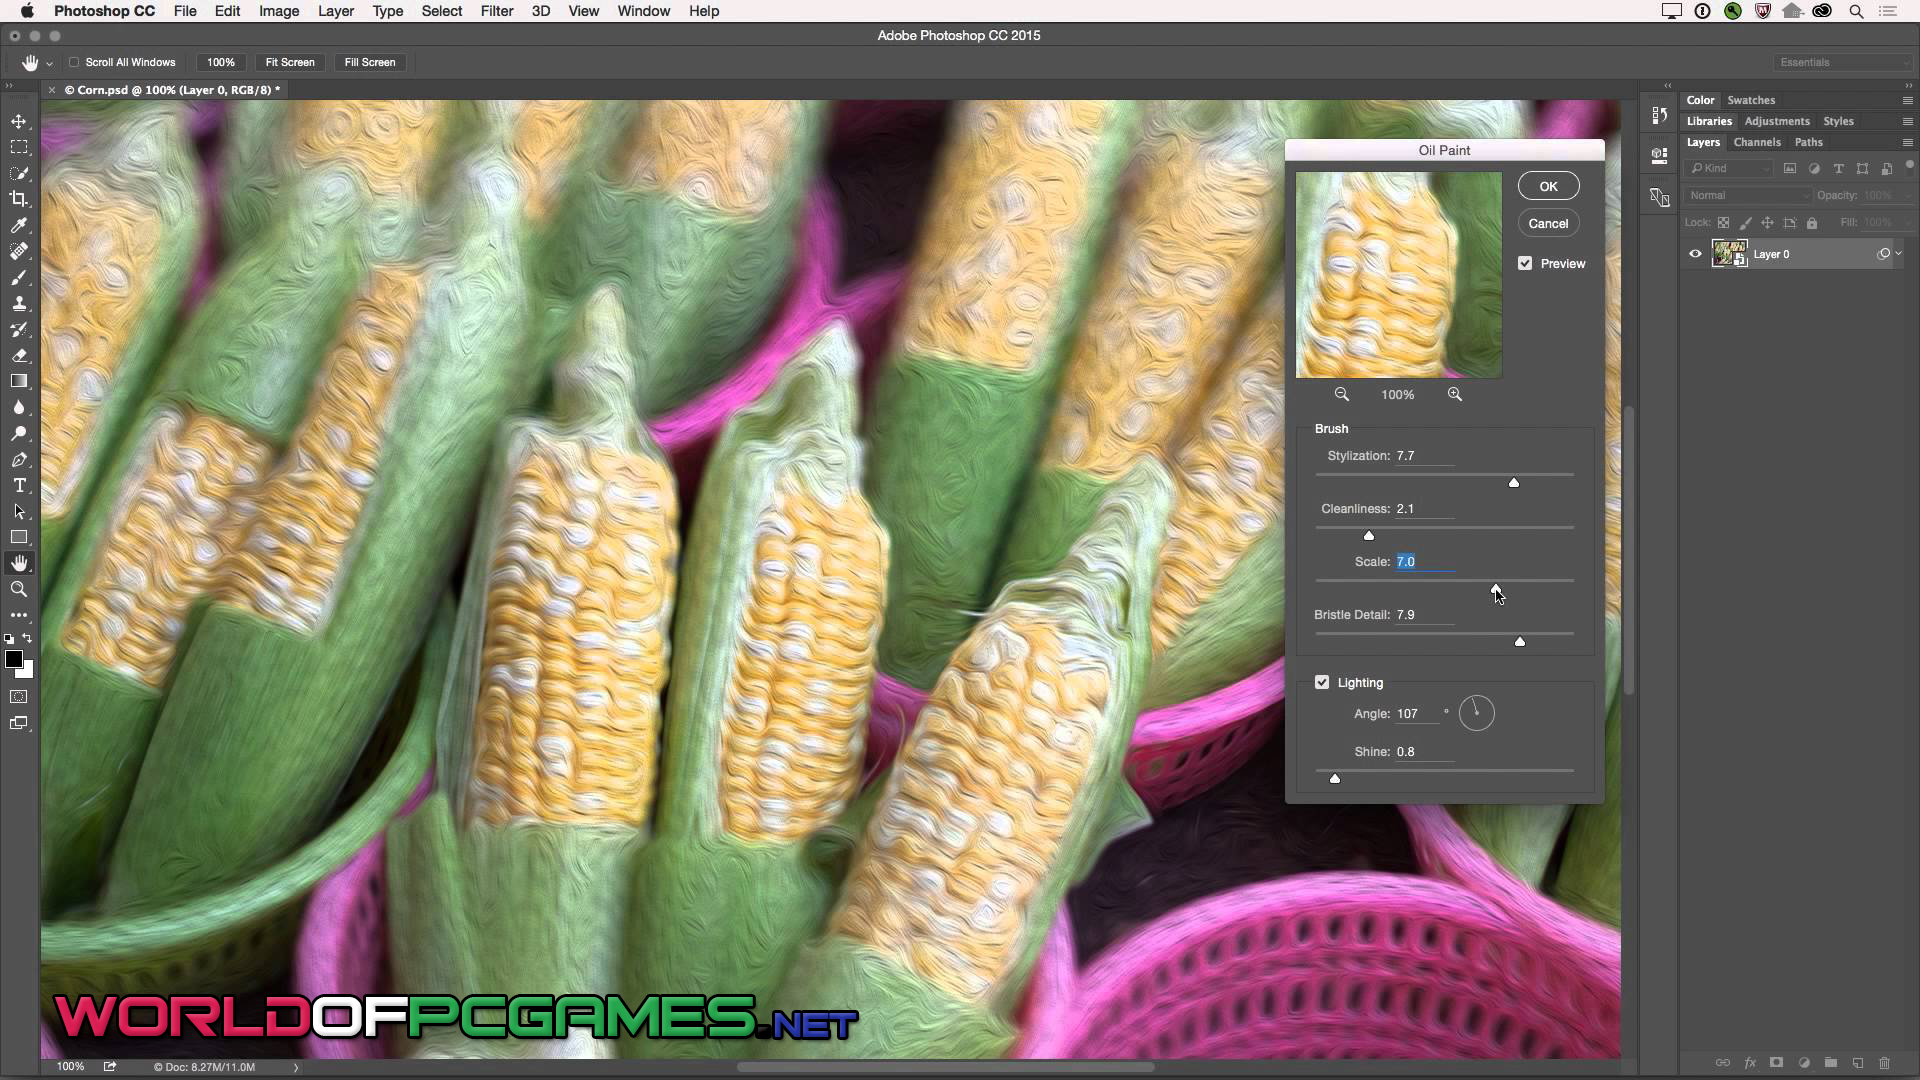The image size is (1920, 1080).
Task: Open the Layer menu
Action: pyautogui.click(x=336, y=11)
